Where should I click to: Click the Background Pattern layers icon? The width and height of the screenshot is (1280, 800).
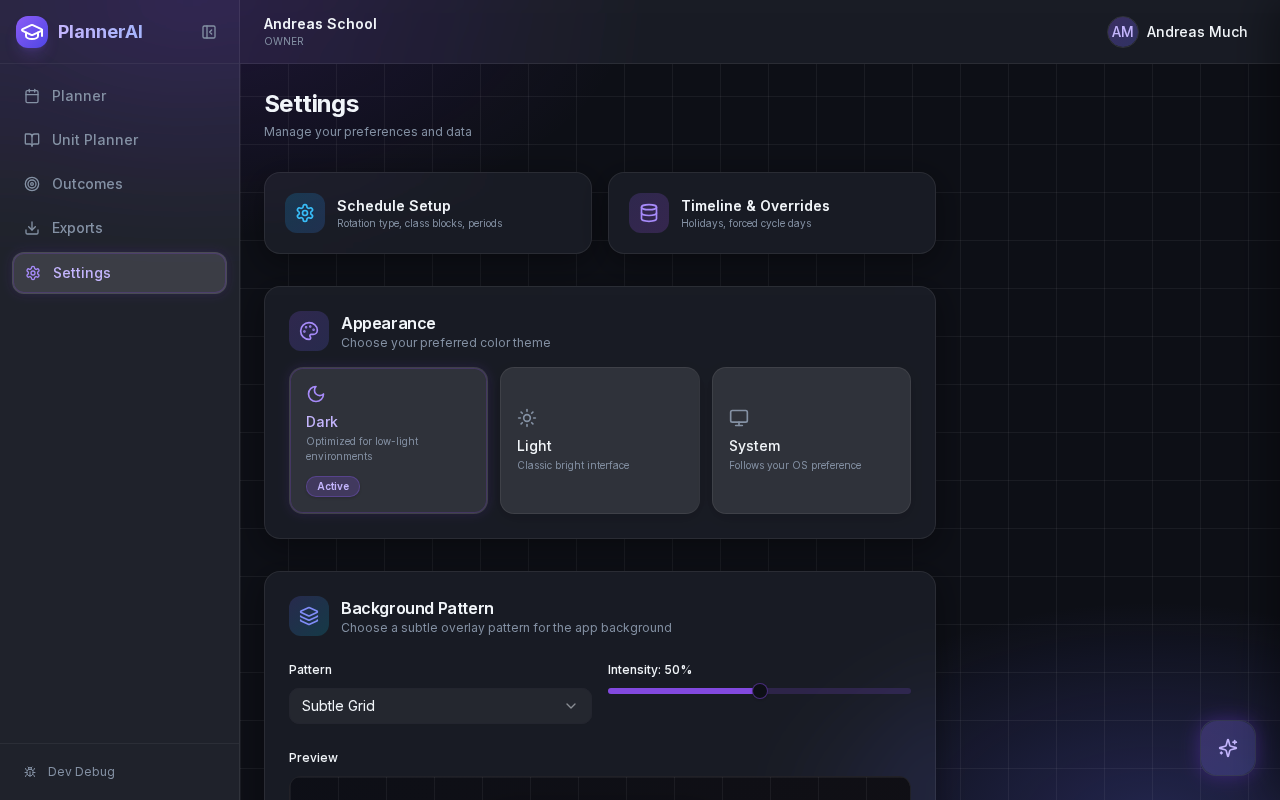point(309,616)
